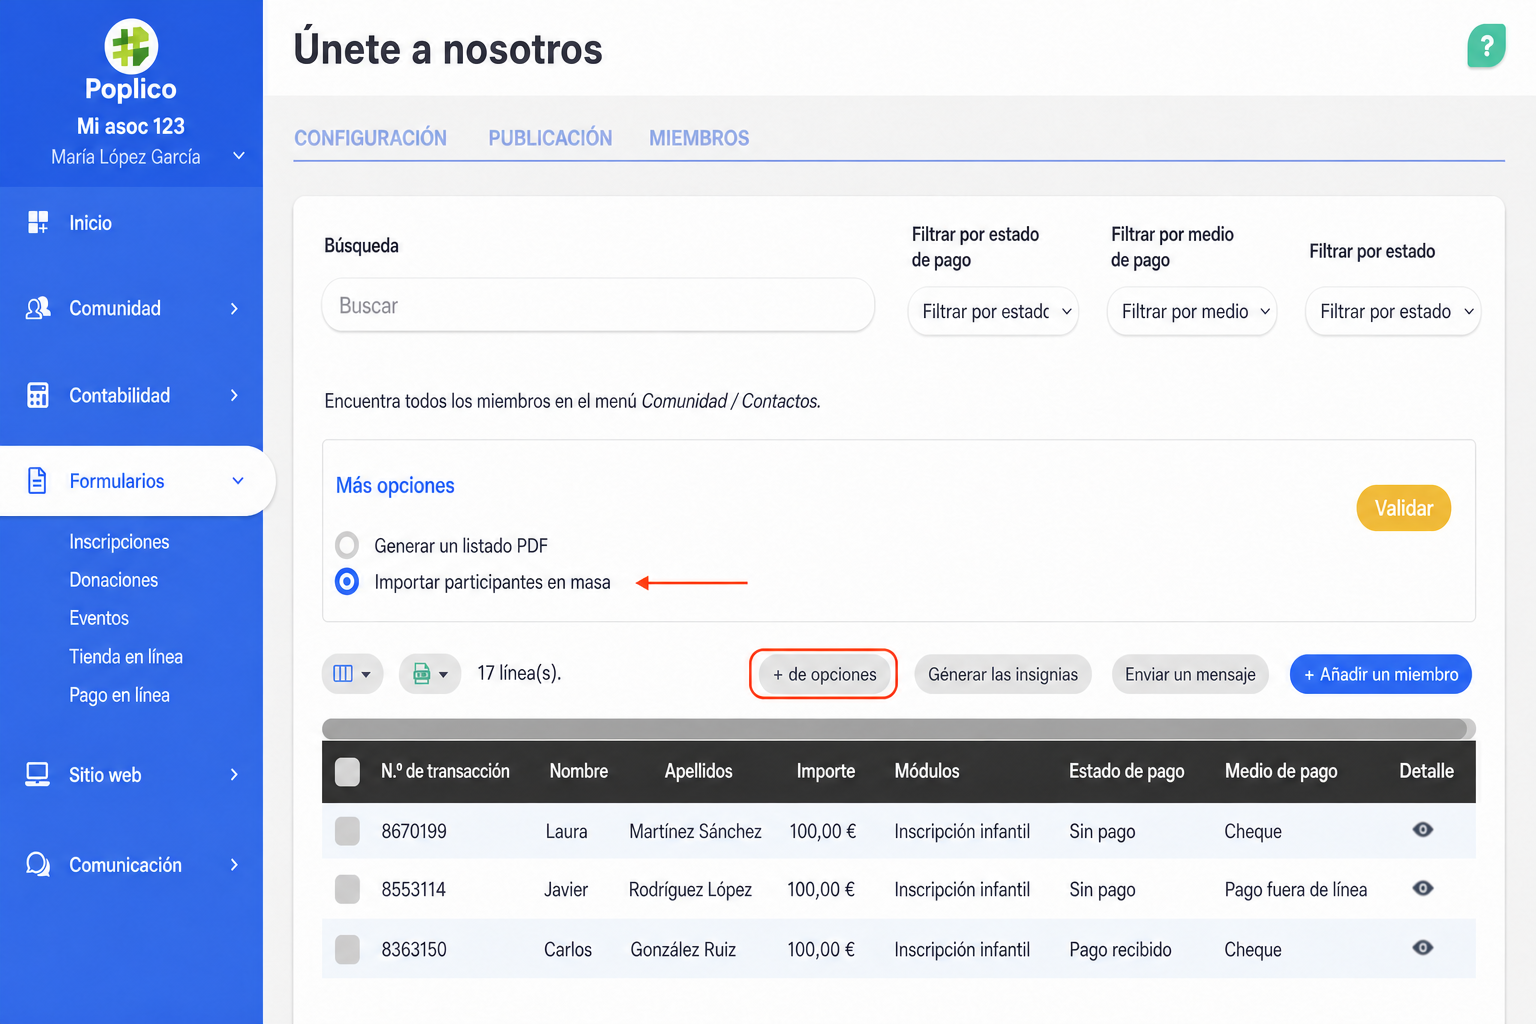Check the row for transaction 8553114
The image size is (1536, 1024).
[347, 889]
